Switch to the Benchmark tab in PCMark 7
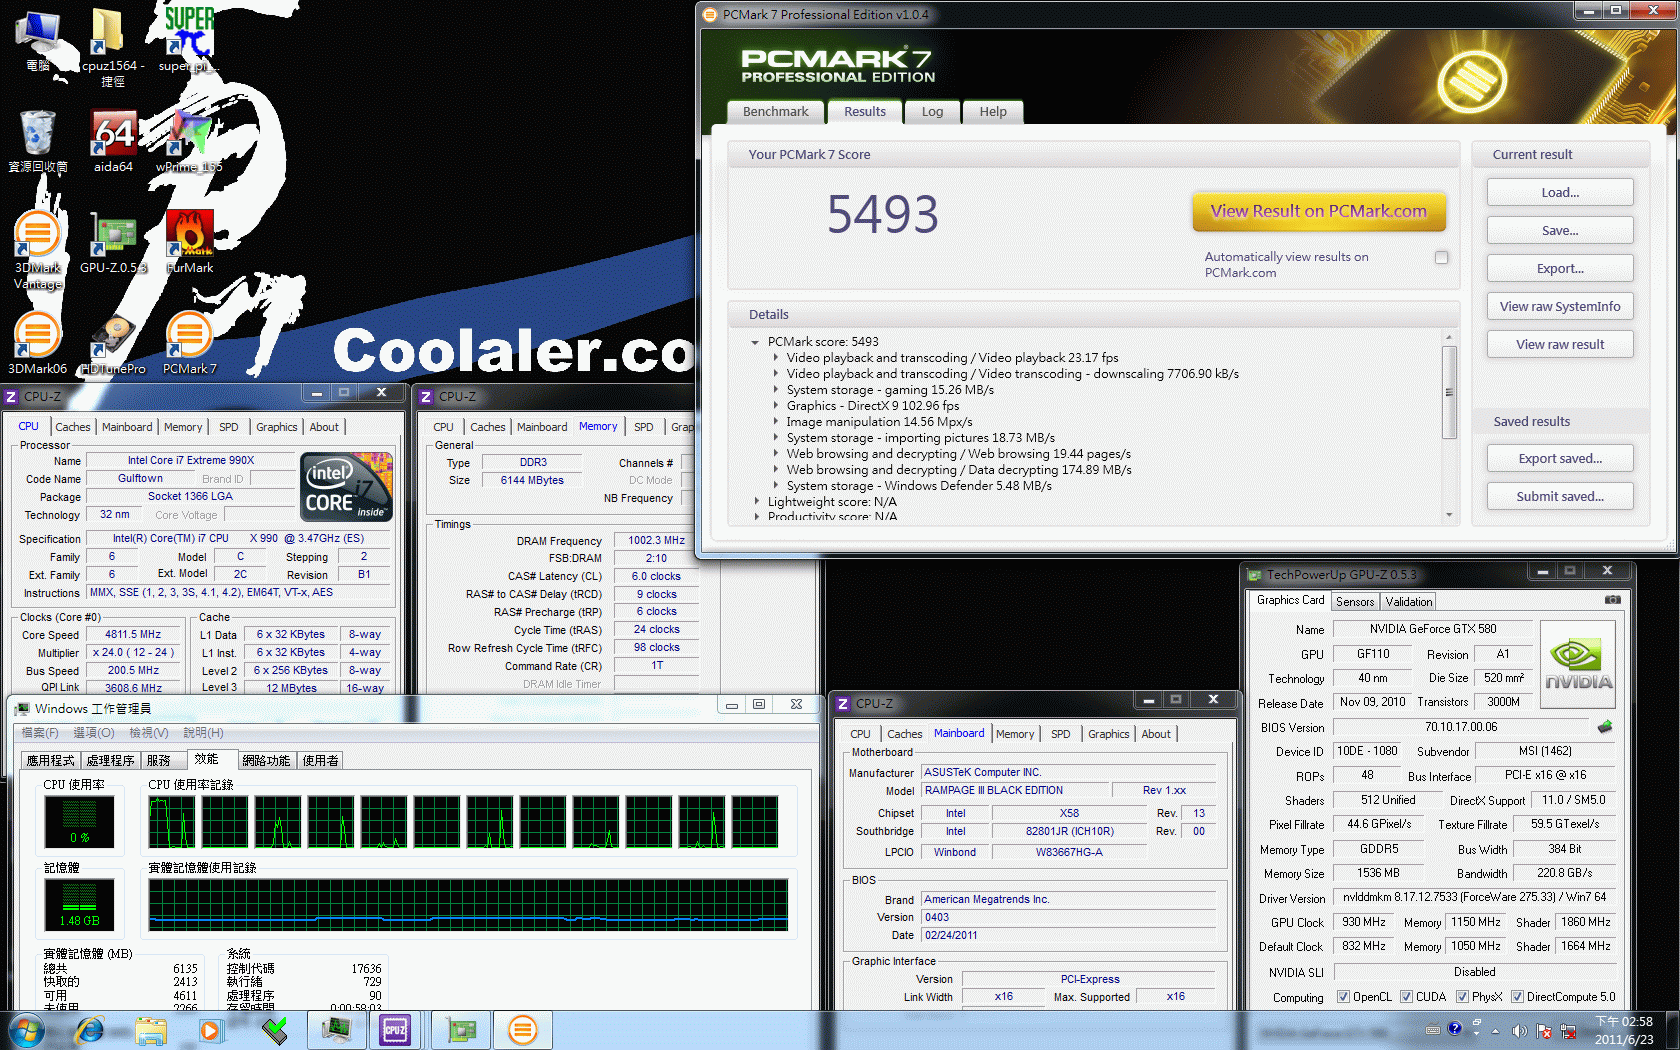Viewport: 1680px width, 1050px height. click(775, 112)
